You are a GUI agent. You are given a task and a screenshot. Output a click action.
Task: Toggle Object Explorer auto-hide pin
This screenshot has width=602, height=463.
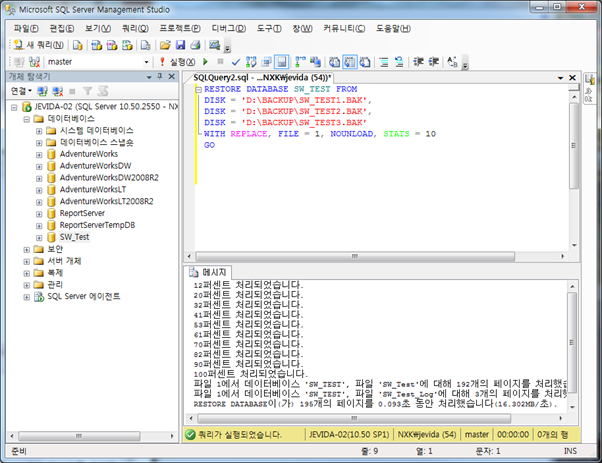[160, 76]
